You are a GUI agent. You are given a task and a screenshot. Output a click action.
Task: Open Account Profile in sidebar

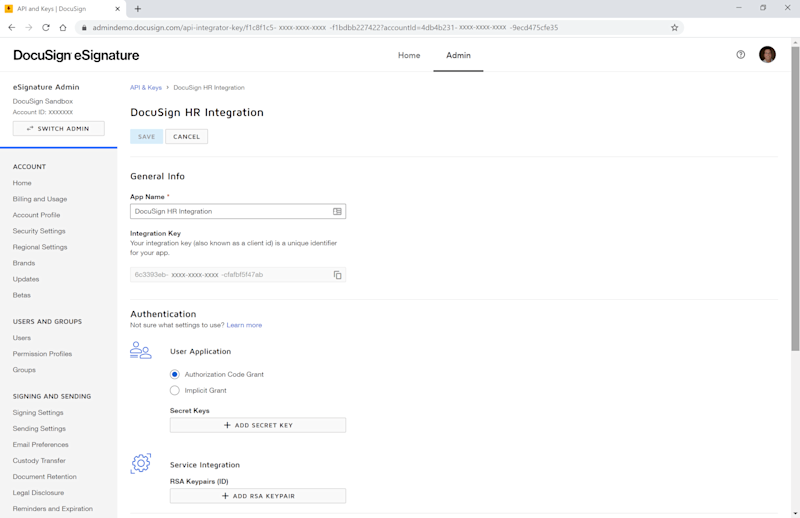36,215
